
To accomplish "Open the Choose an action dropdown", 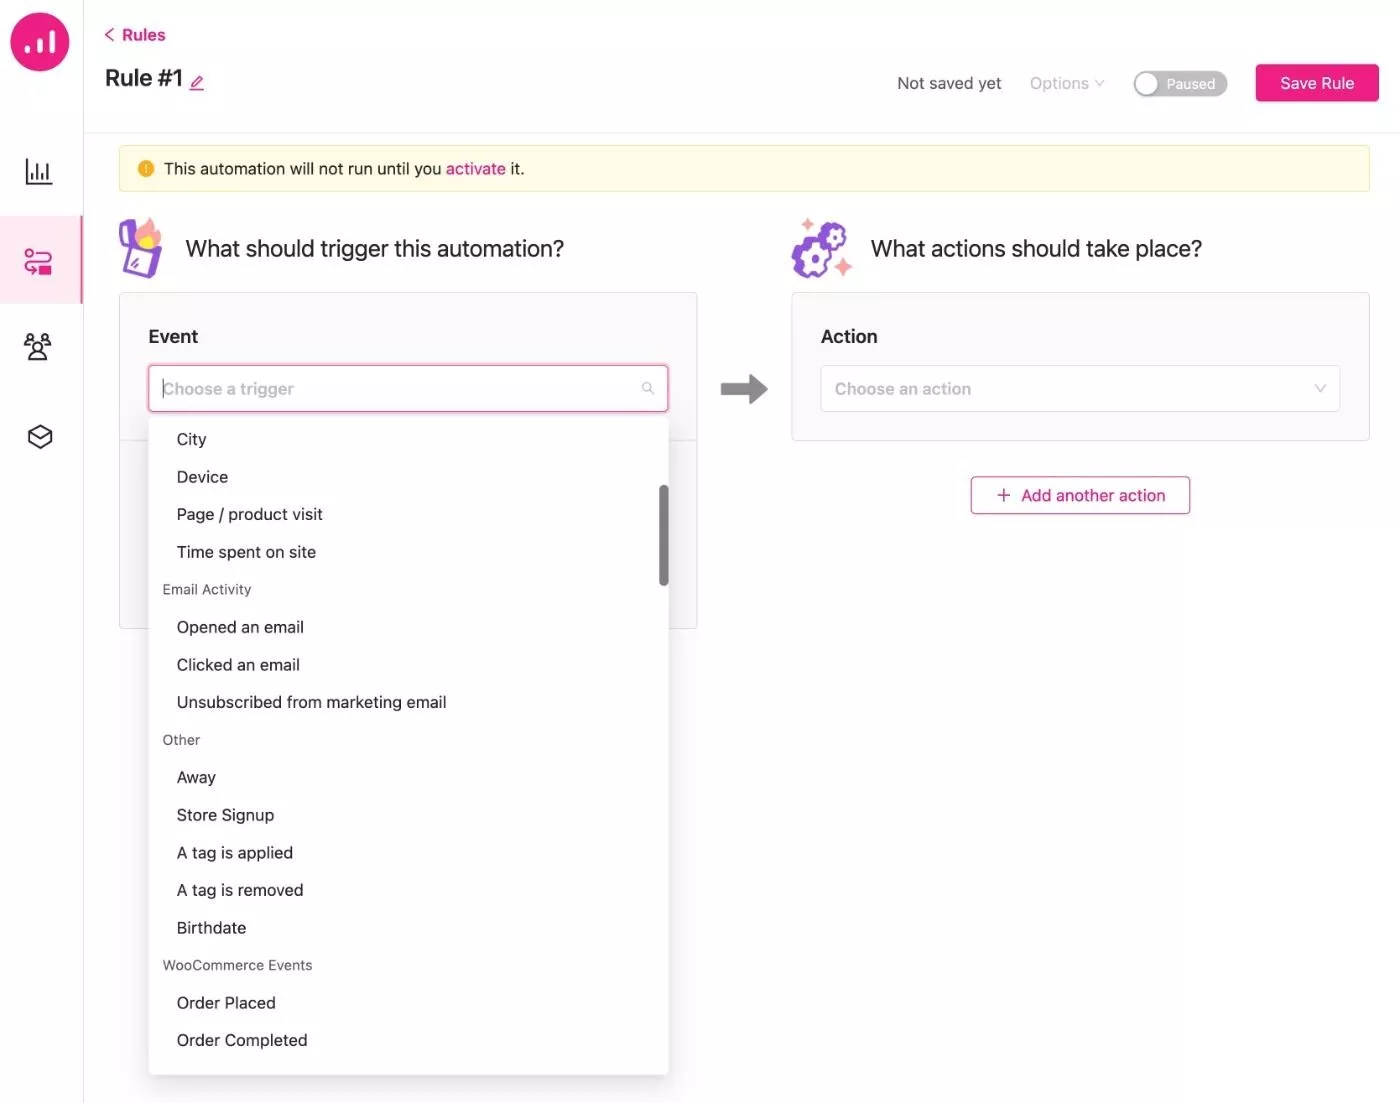I will [1080, 388].
